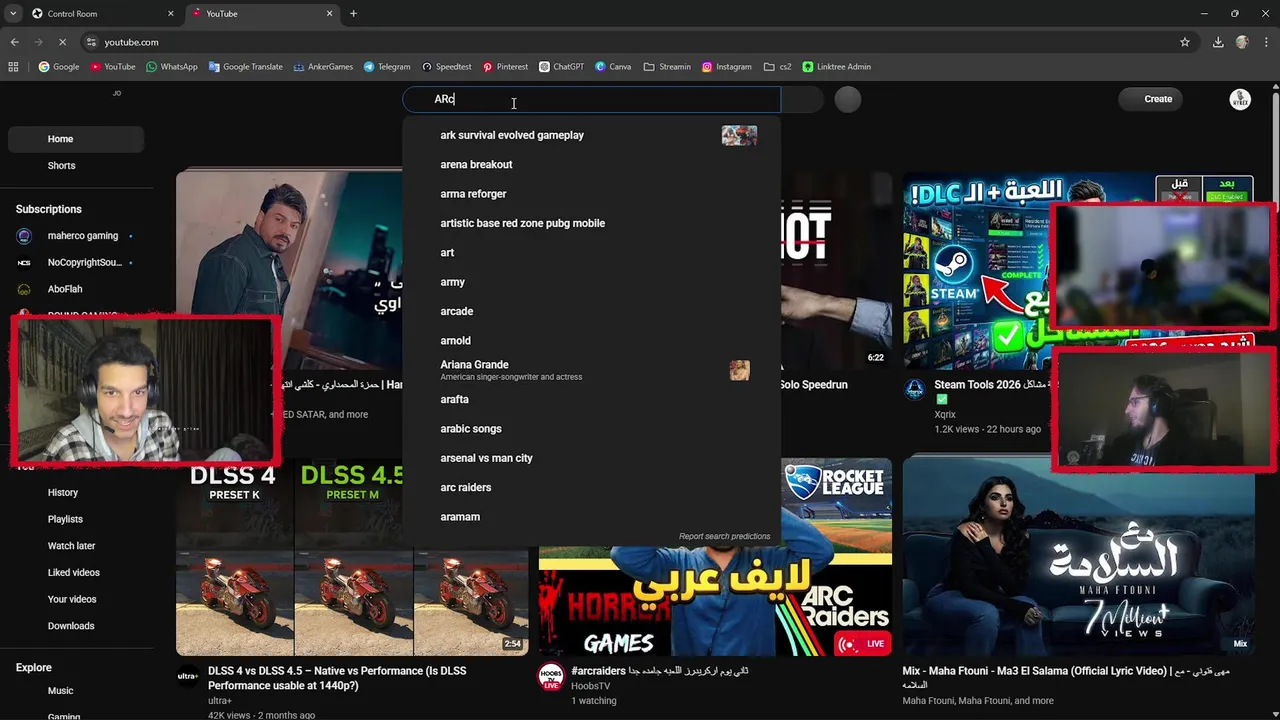
Task: Open the Maha Ftouni mix thumbnail
Action: [1078, 556]
